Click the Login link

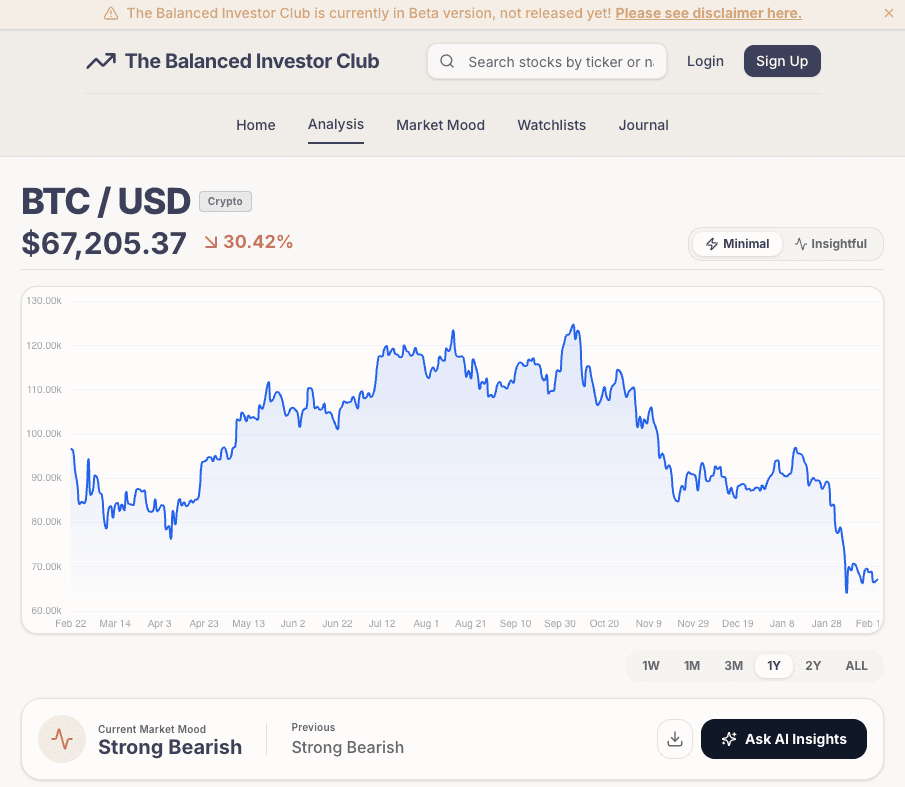tap(705, 61)
